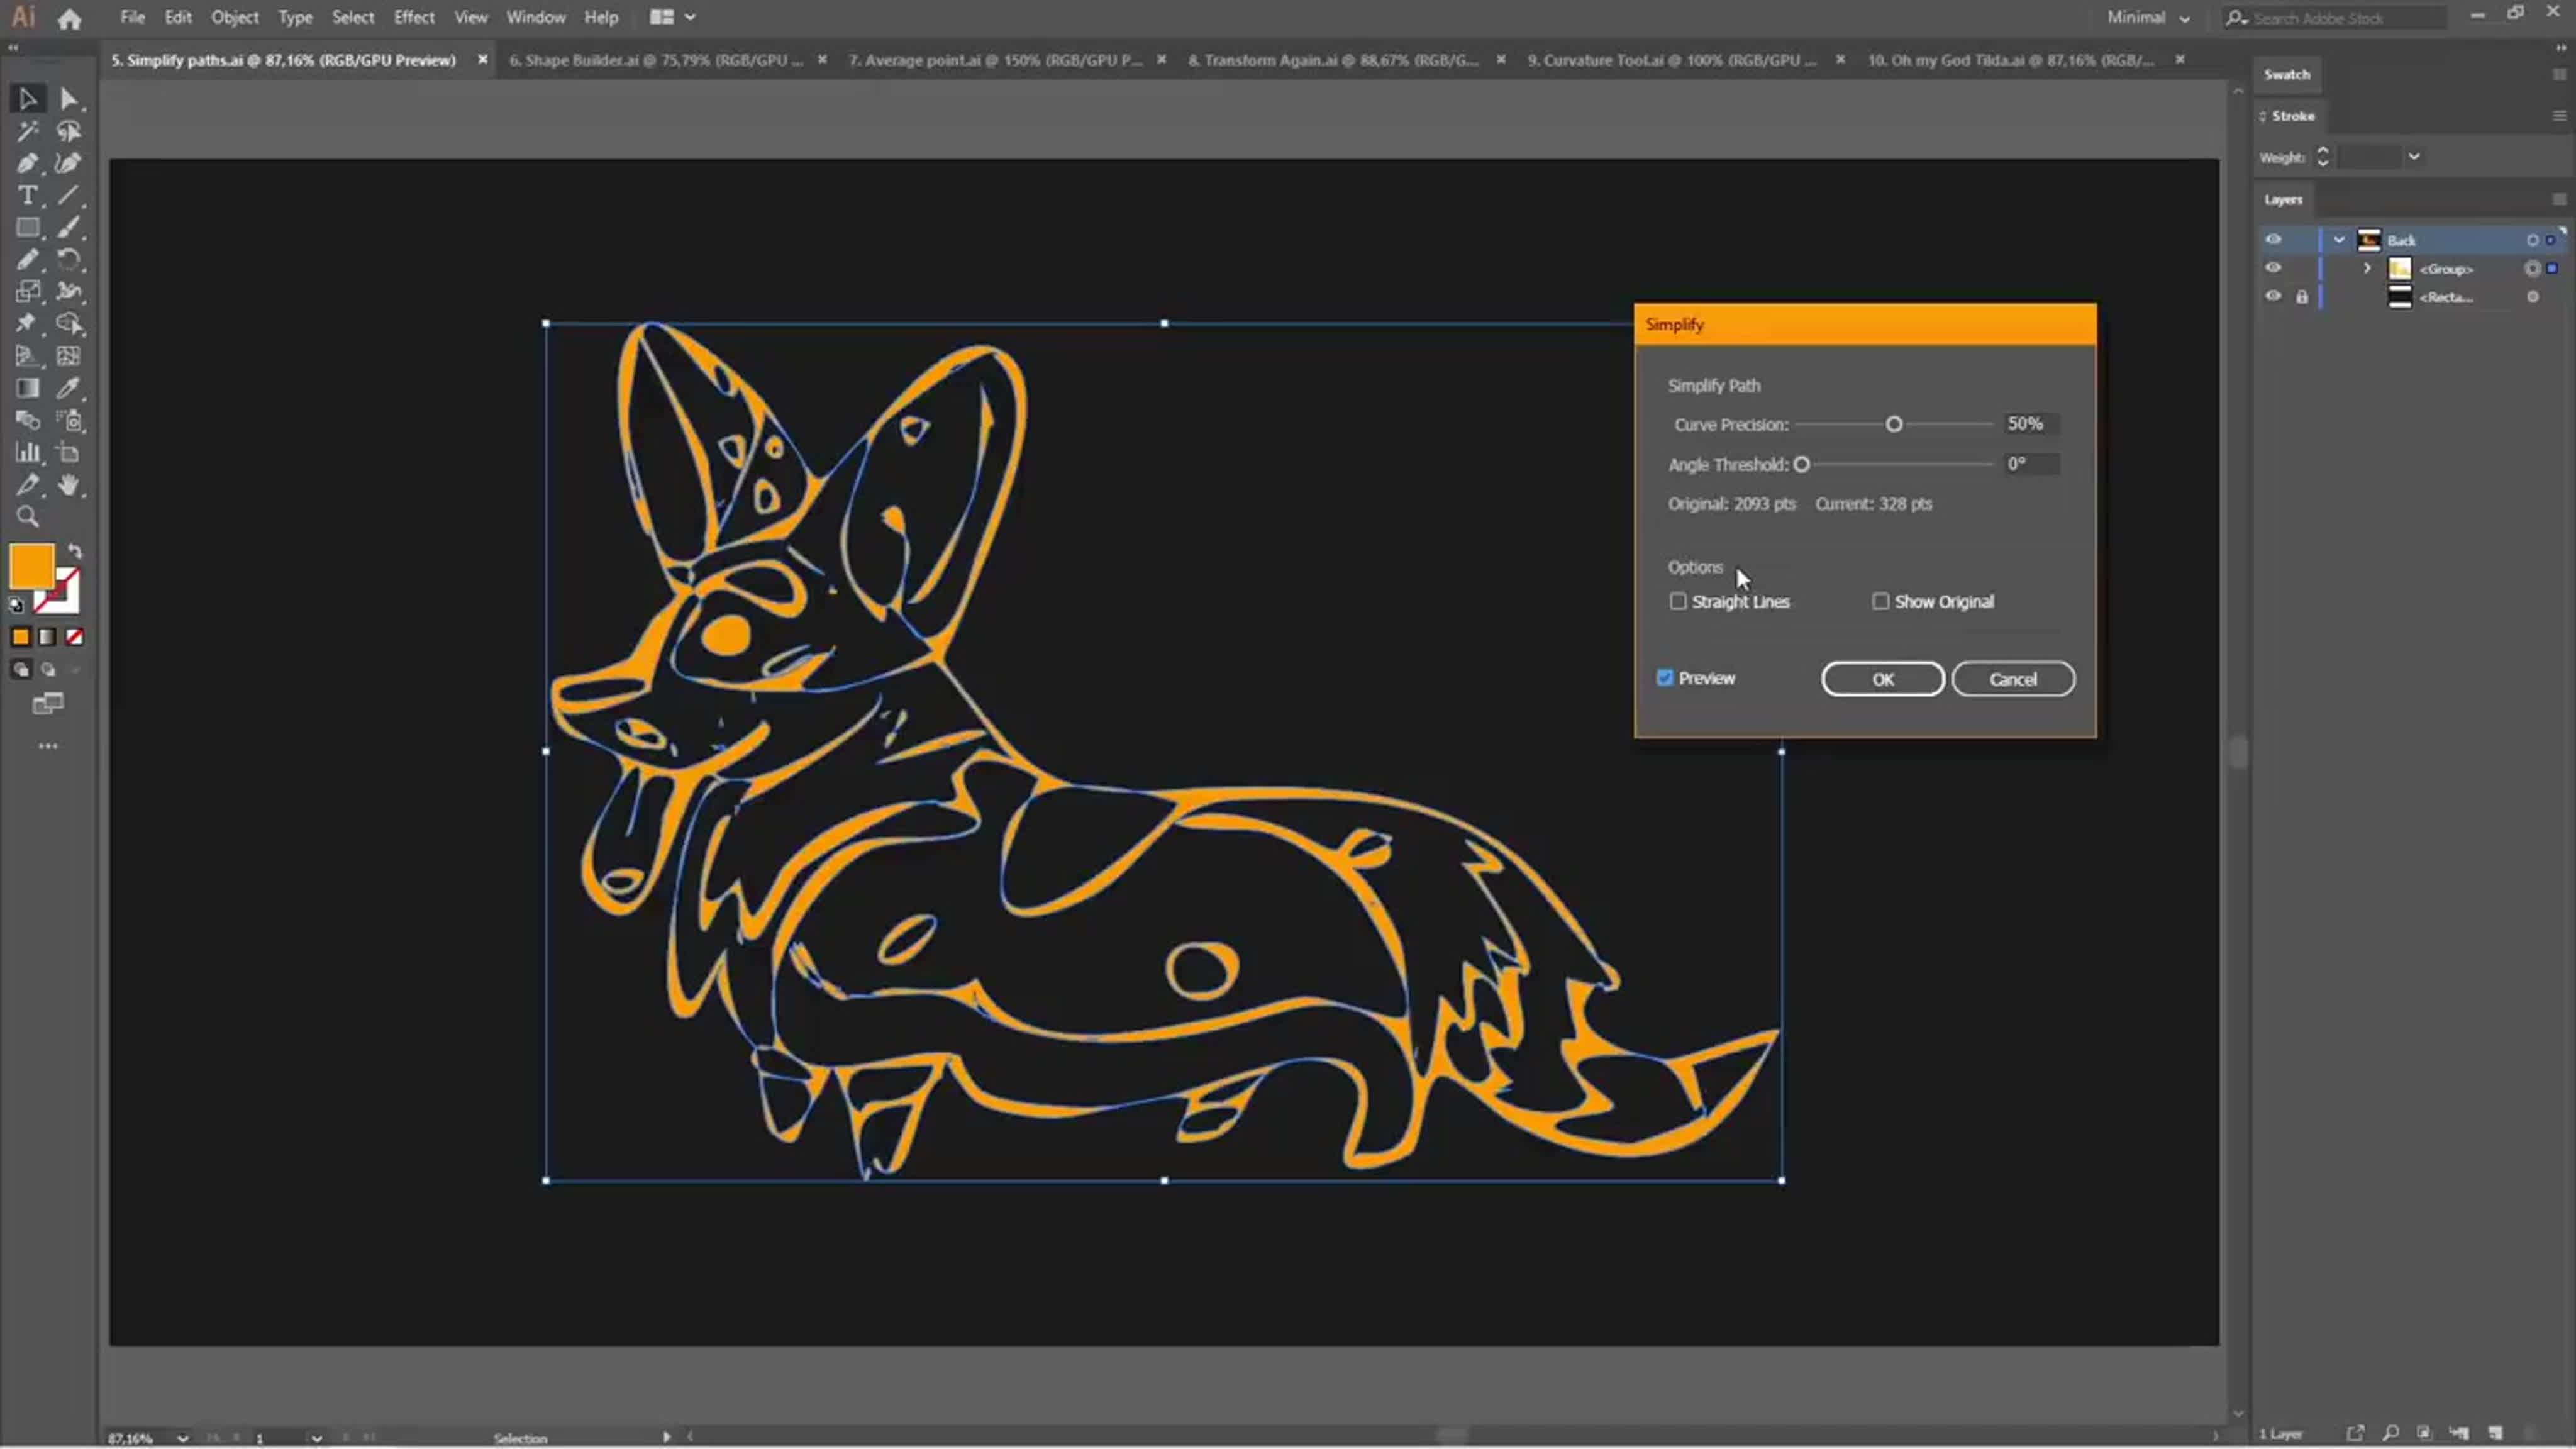Select the Scale tool
Image resolution: width=2576 pixels, height=1449 pixels.
(x=27, y=292)
